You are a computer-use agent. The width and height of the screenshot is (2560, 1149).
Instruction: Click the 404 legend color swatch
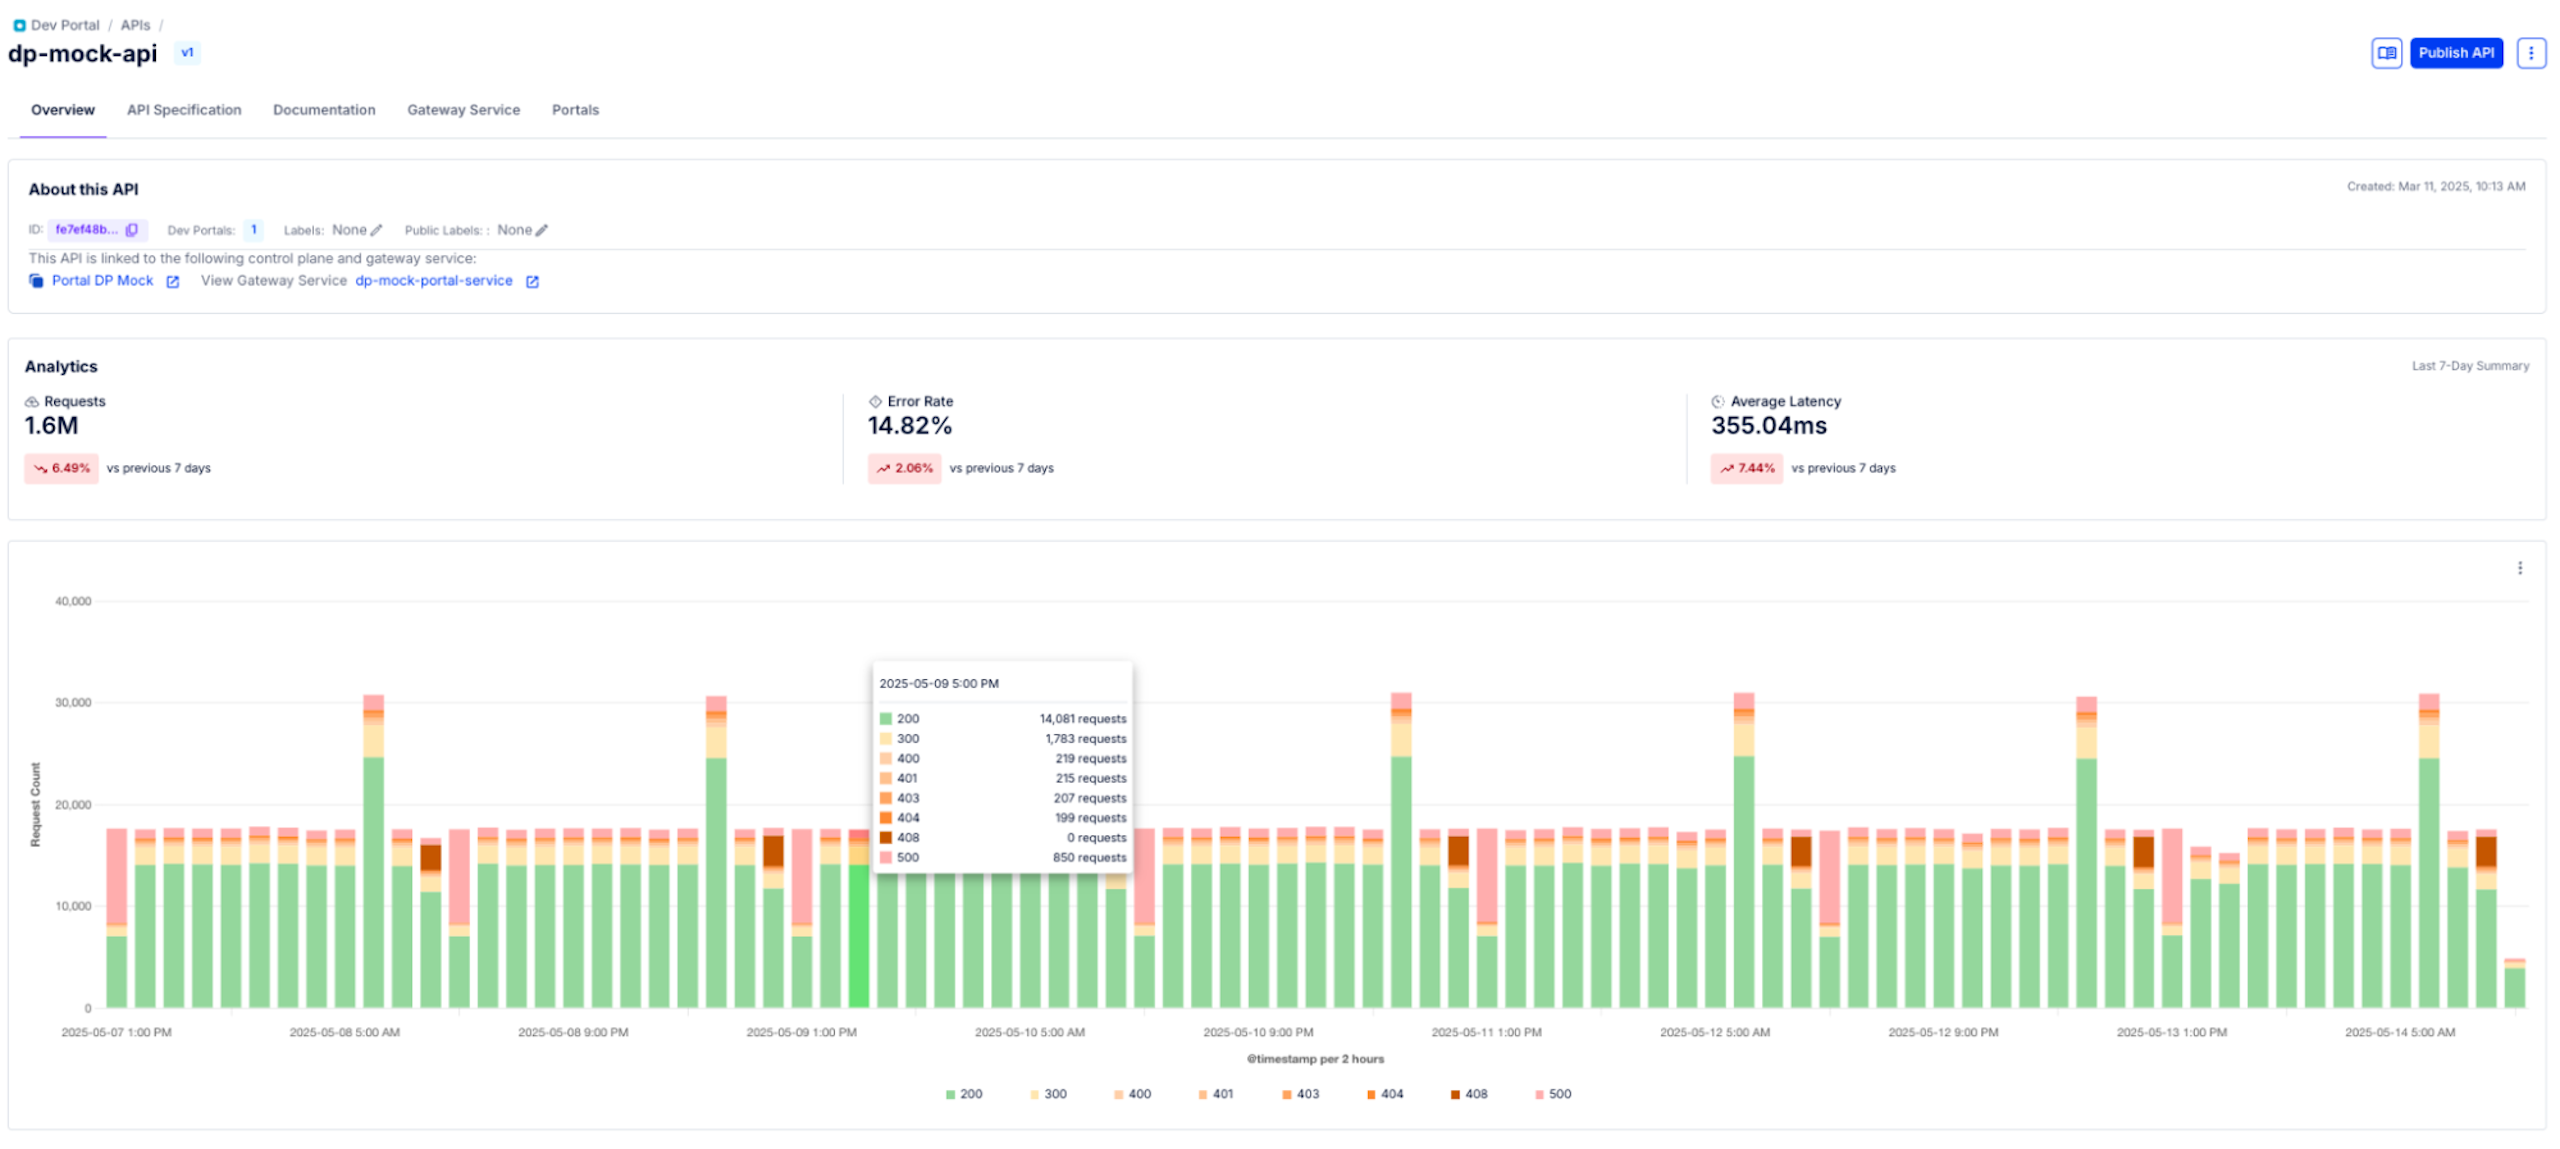pos(1371,1094)
